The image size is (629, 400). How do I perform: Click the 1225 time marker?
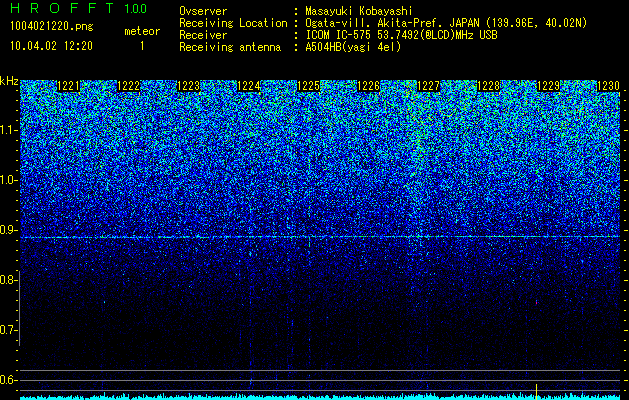tap(308, 86)
